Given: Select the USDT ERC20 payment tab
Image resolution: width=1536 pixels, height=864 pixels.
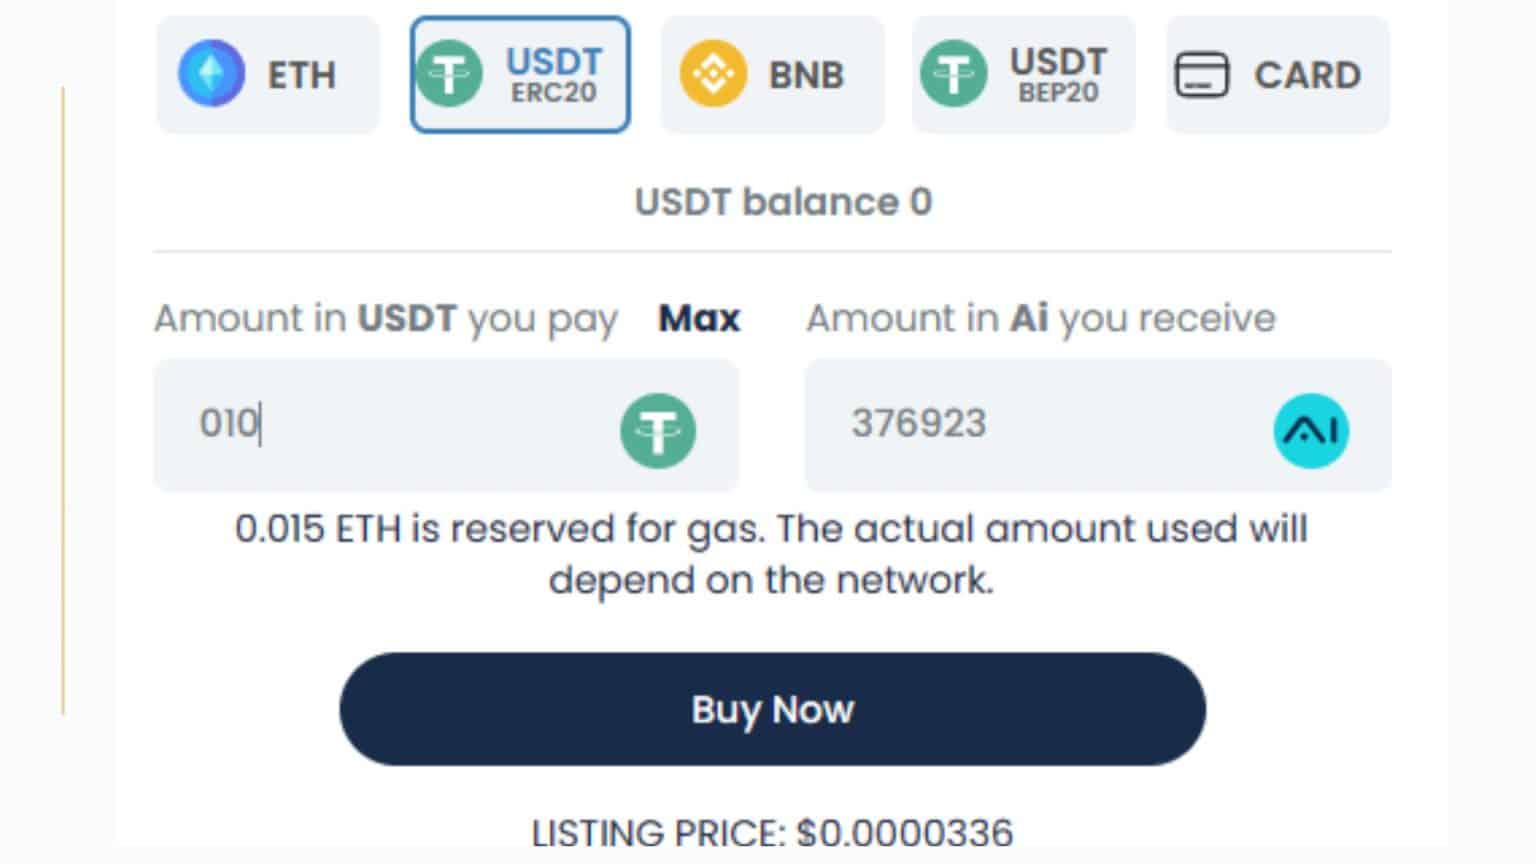Looking at the screenshot, I should [519, 73].
